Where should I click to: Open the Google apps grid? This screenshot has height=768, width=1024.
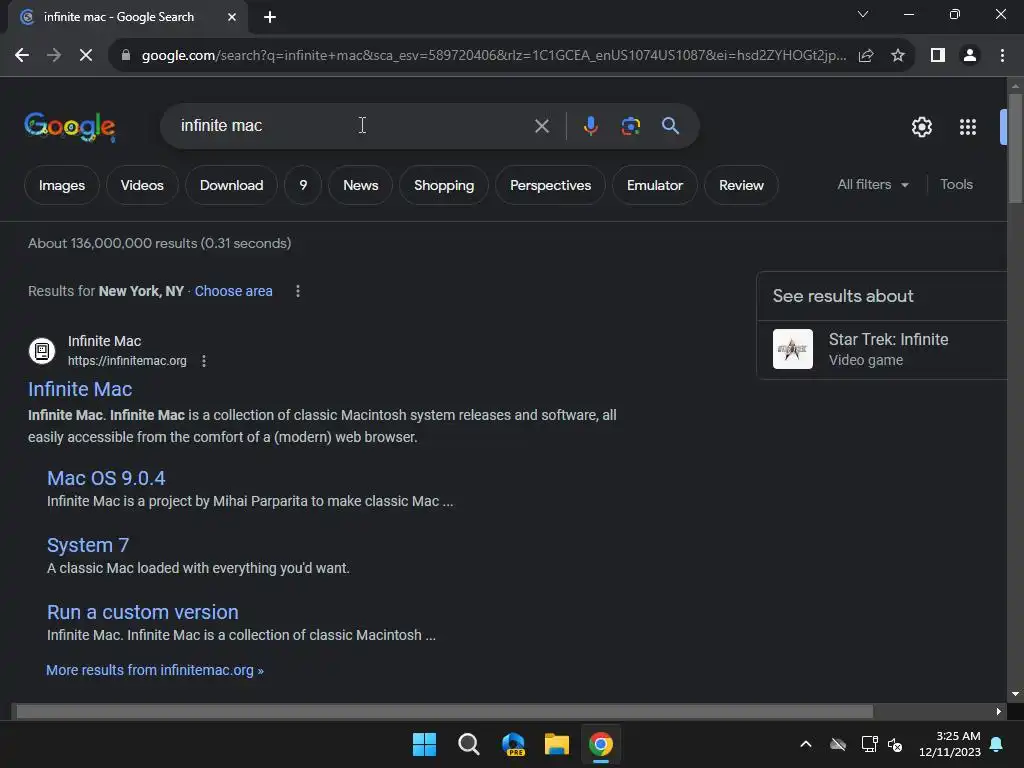pyautogui.click(x=967, y=127)
